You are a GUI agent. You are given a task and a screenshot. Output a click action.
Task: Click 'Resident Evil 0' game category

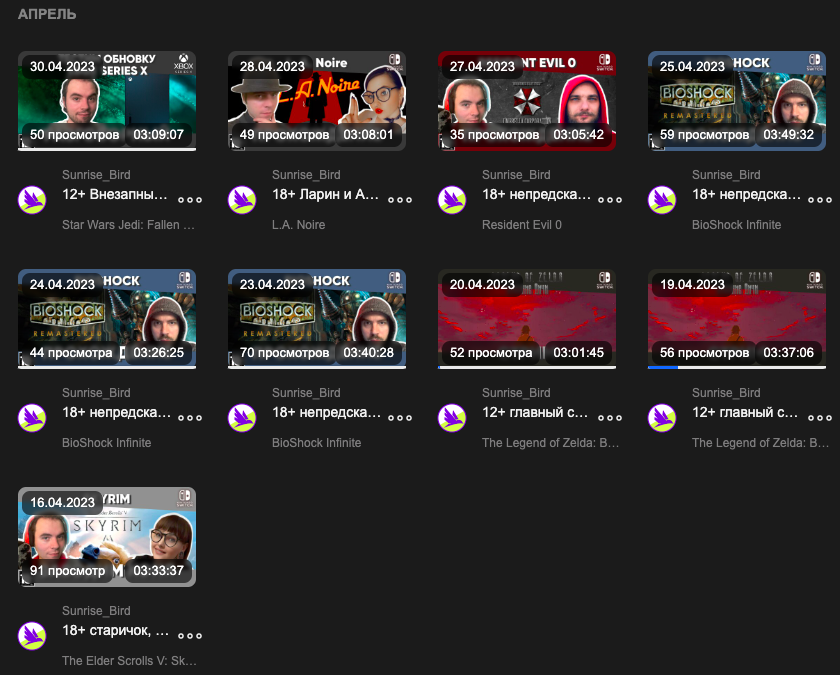click(x=522, y=225)
